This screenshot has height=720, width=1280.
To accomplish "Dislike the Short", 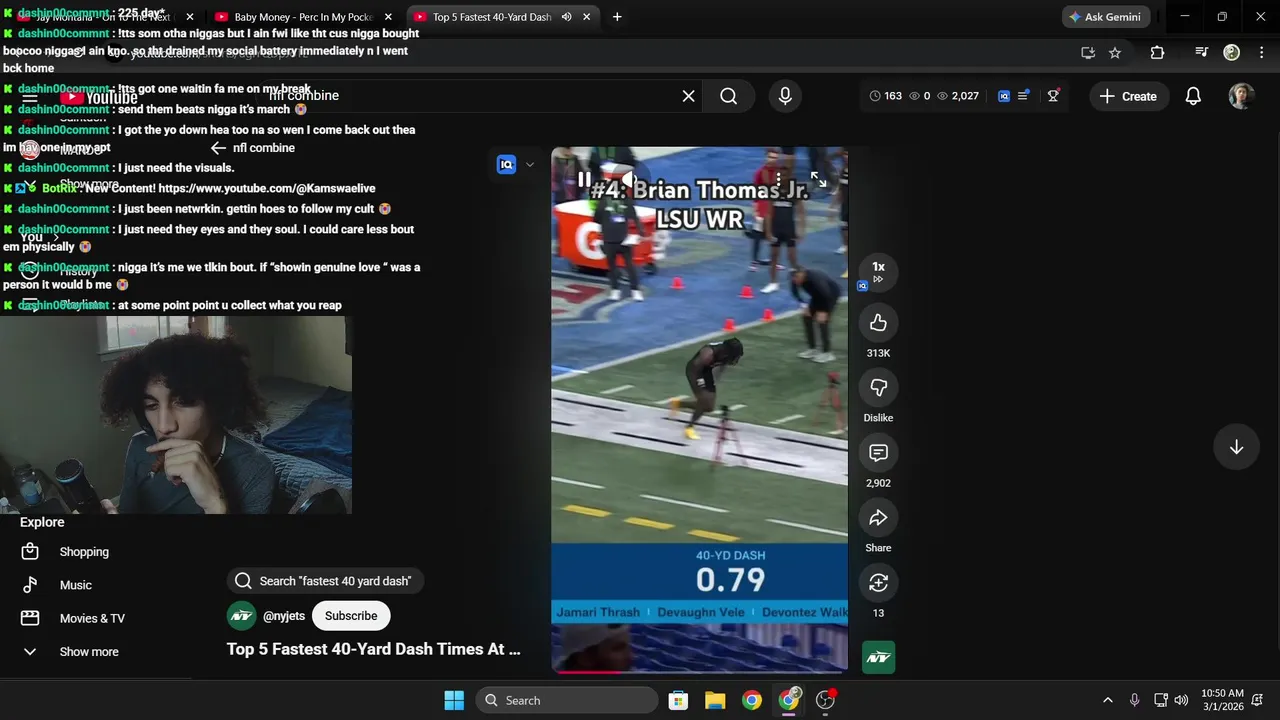I will (878, 388).
